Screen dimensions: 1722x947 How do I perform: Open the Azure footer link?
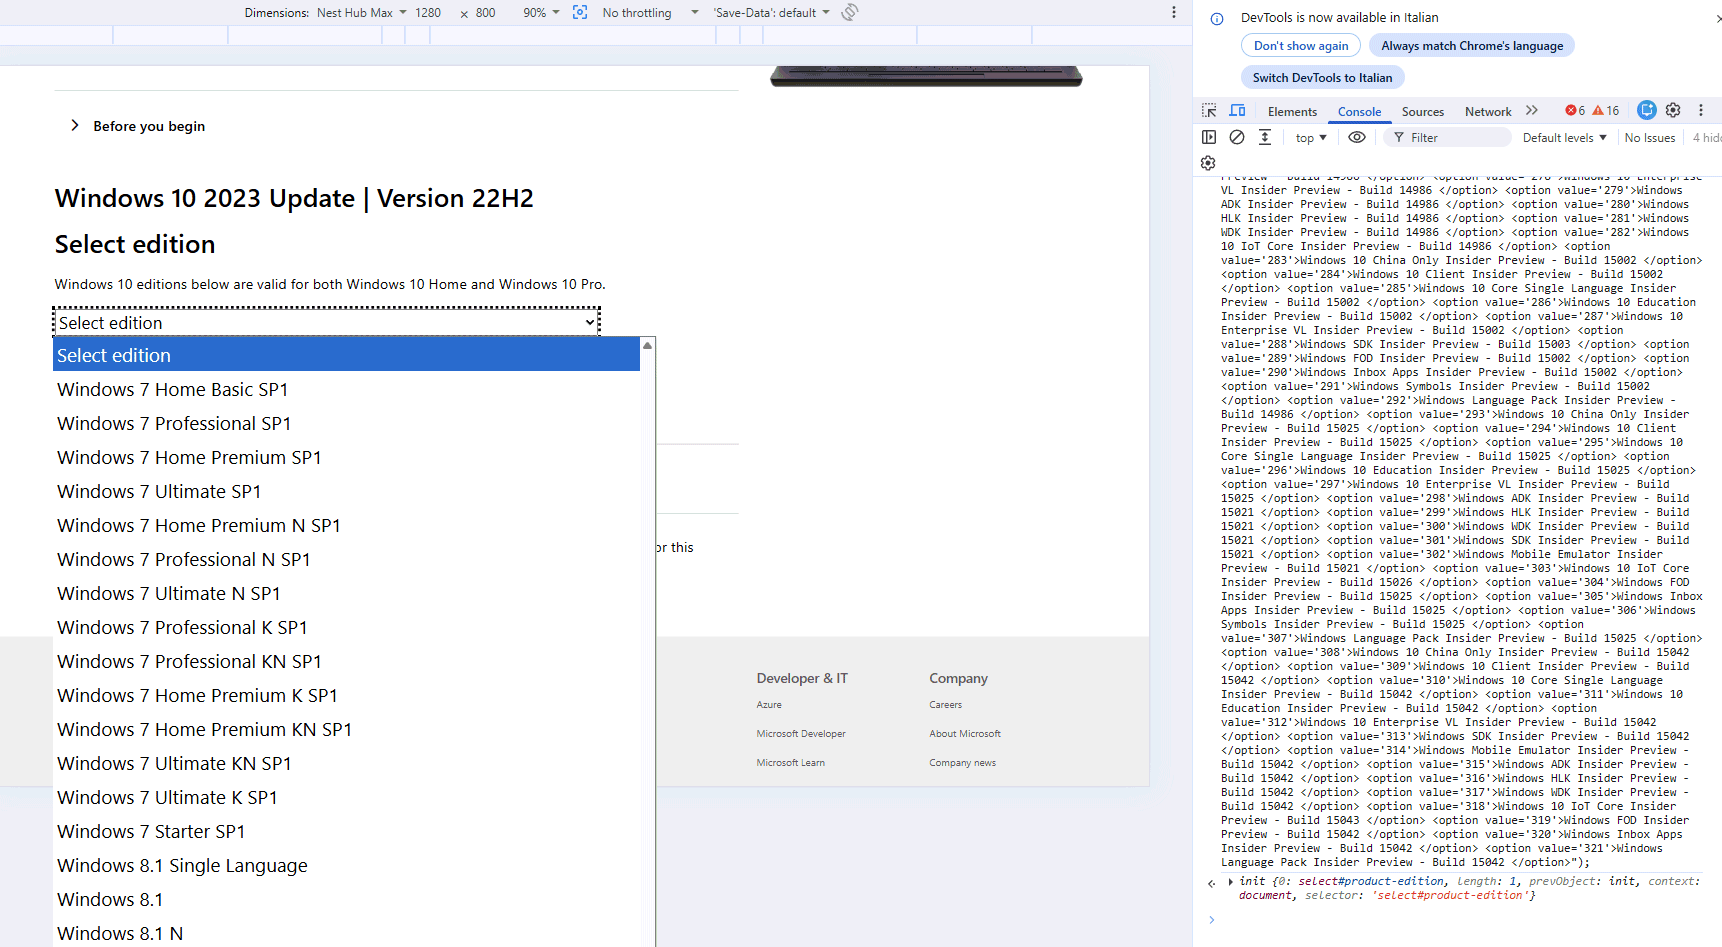point(769,705)
